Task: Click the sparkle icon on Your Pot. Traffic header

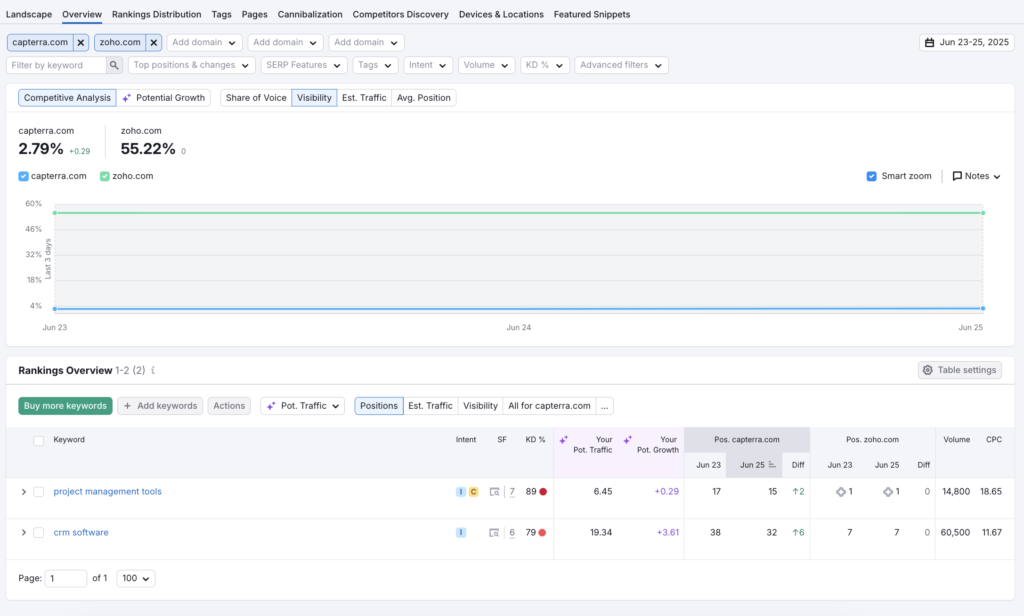Action: (564, 440)
